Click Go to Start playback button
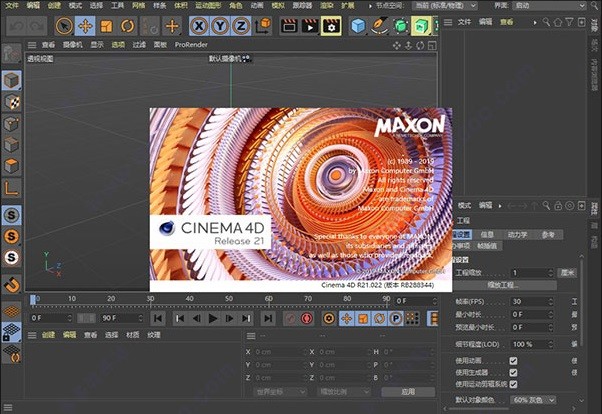This screenshot has width=602, height=414. [158, 318]
